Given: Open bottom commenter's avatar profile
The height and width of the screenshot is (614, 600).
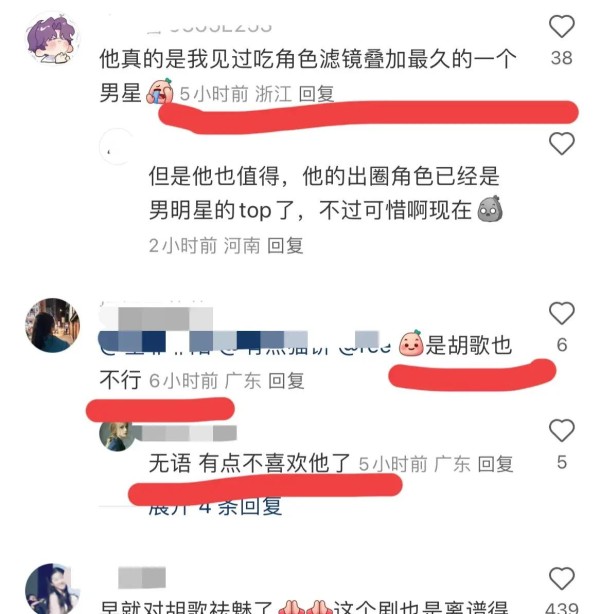Looking at the screenshot, I should tap(52, 589).
